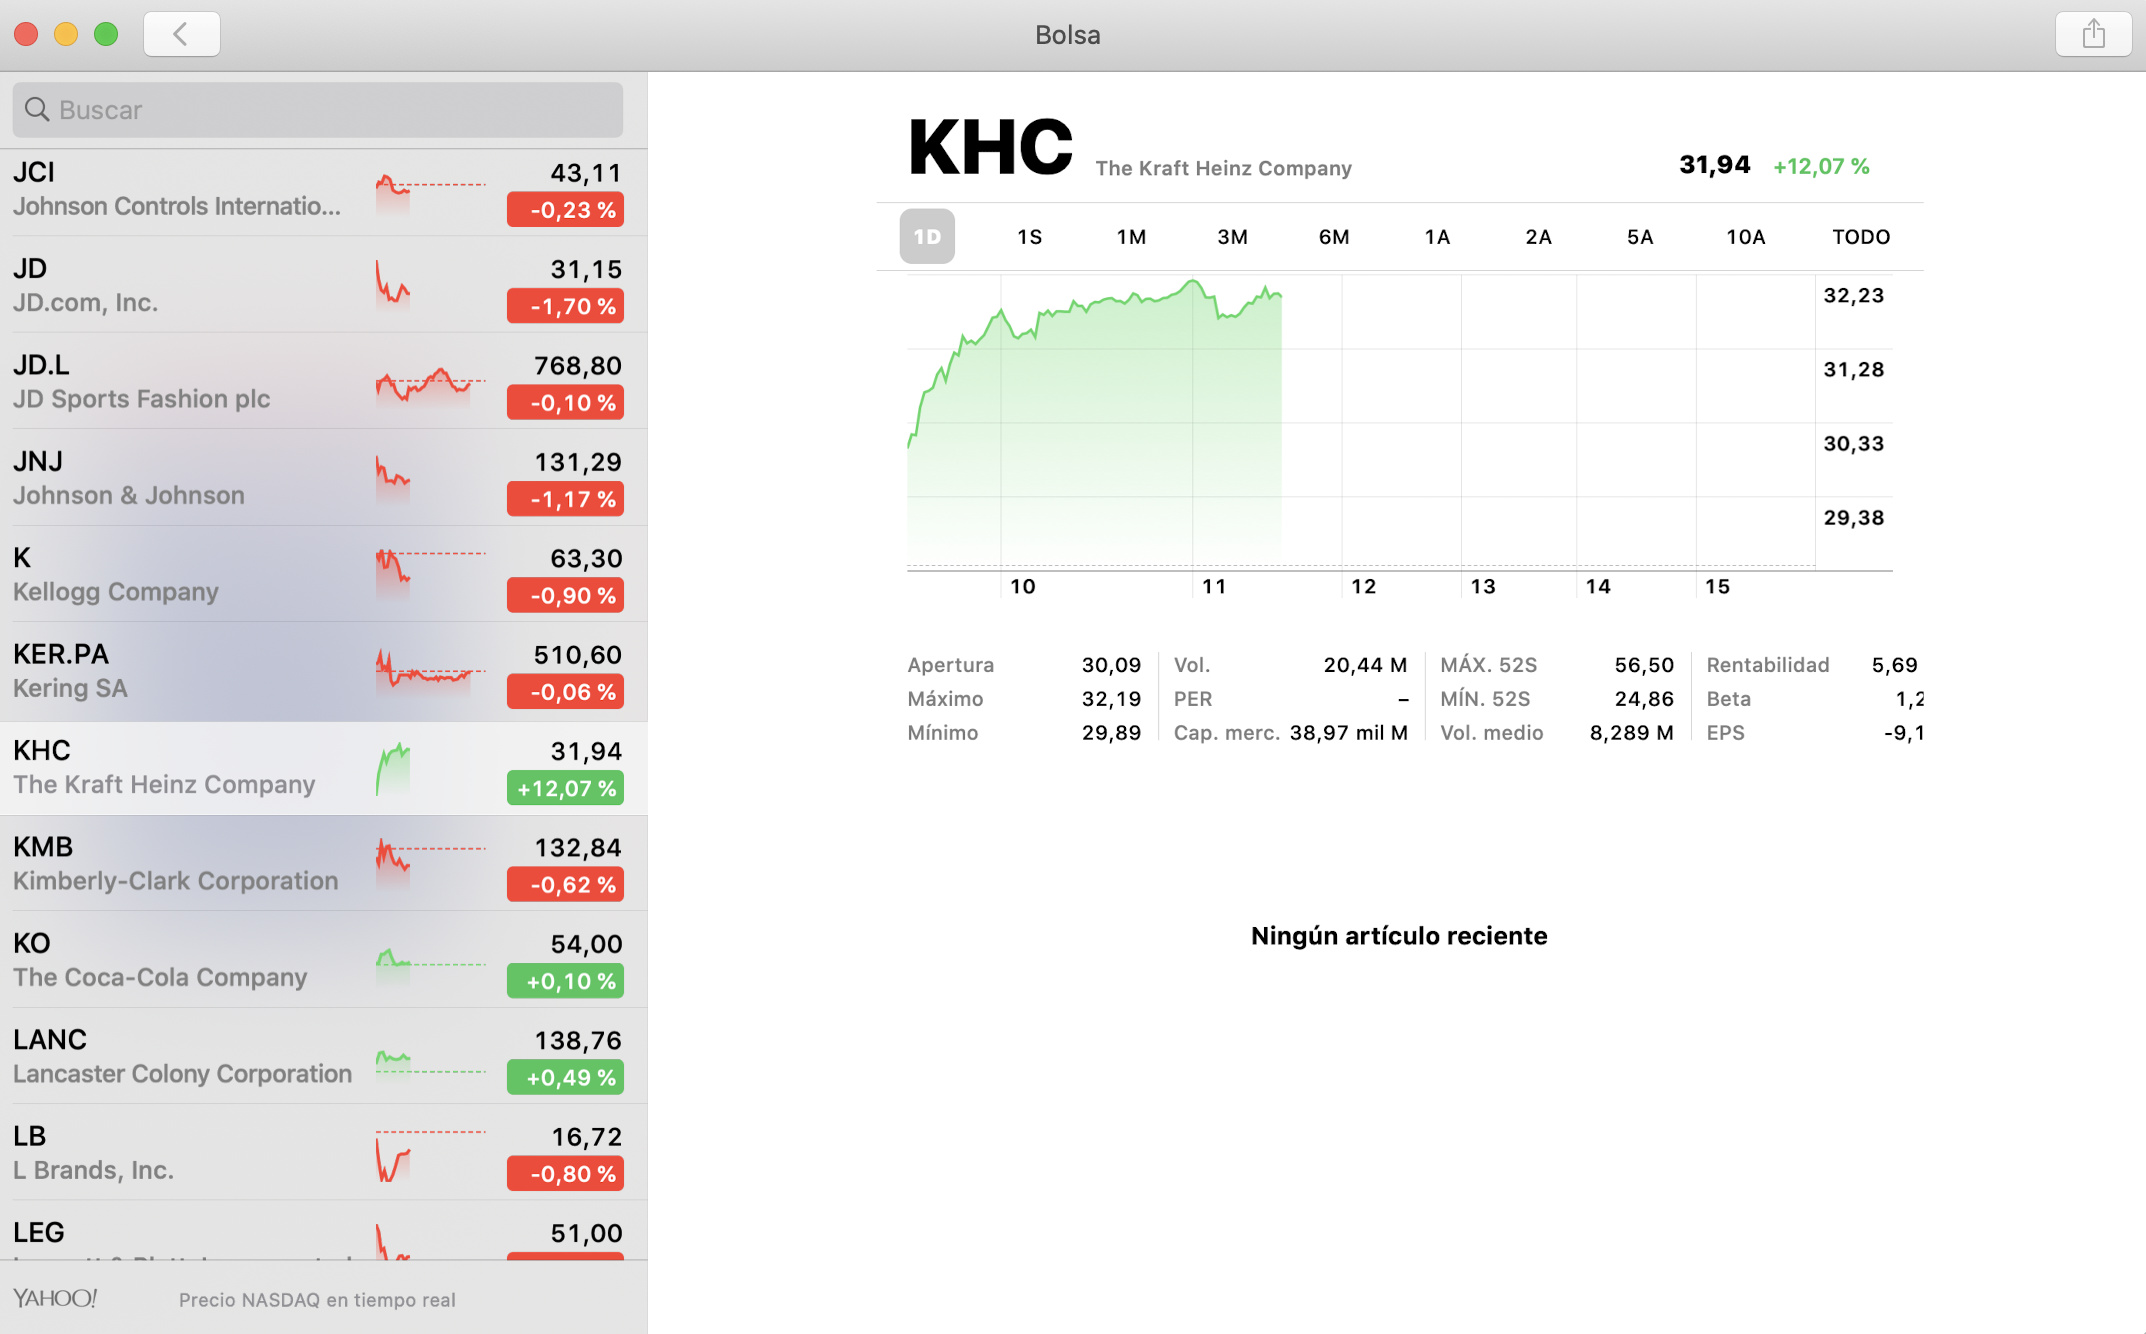
Task: Click the Kellogg sparkline chart
Action: 431,574
